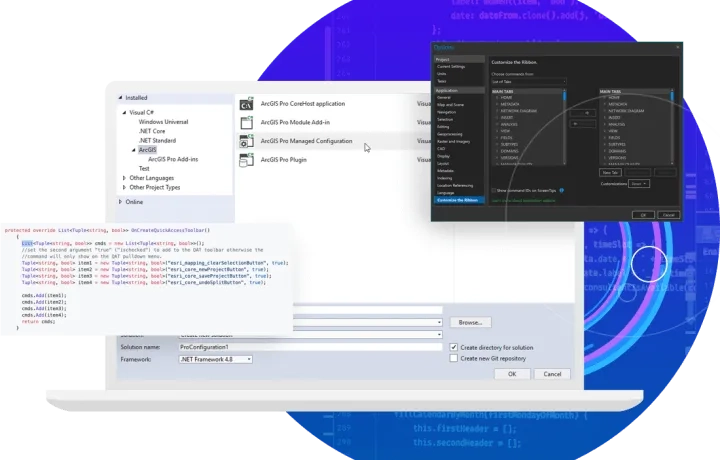
Task: Check Create new Git repository
Action: click(453, 358)
